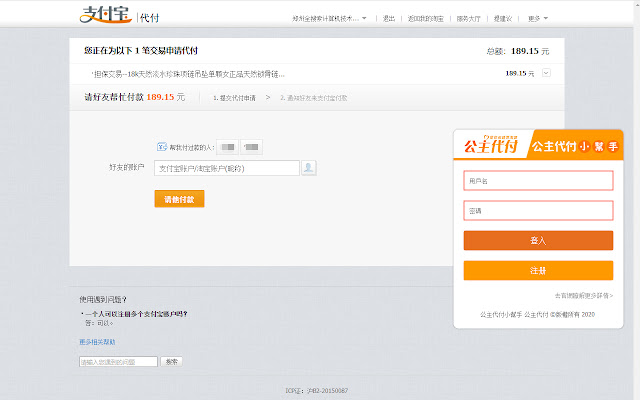Select second previous payer chip
Viewport: 640px width, 400px height.
pos(251,147)
